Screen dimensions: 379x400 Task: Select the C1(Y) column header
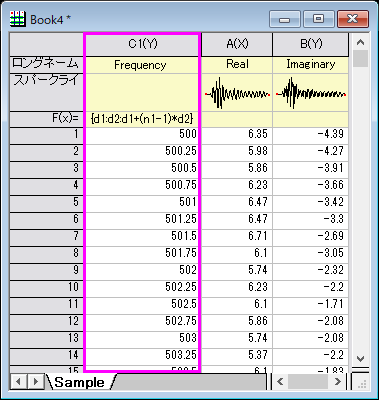142,44
